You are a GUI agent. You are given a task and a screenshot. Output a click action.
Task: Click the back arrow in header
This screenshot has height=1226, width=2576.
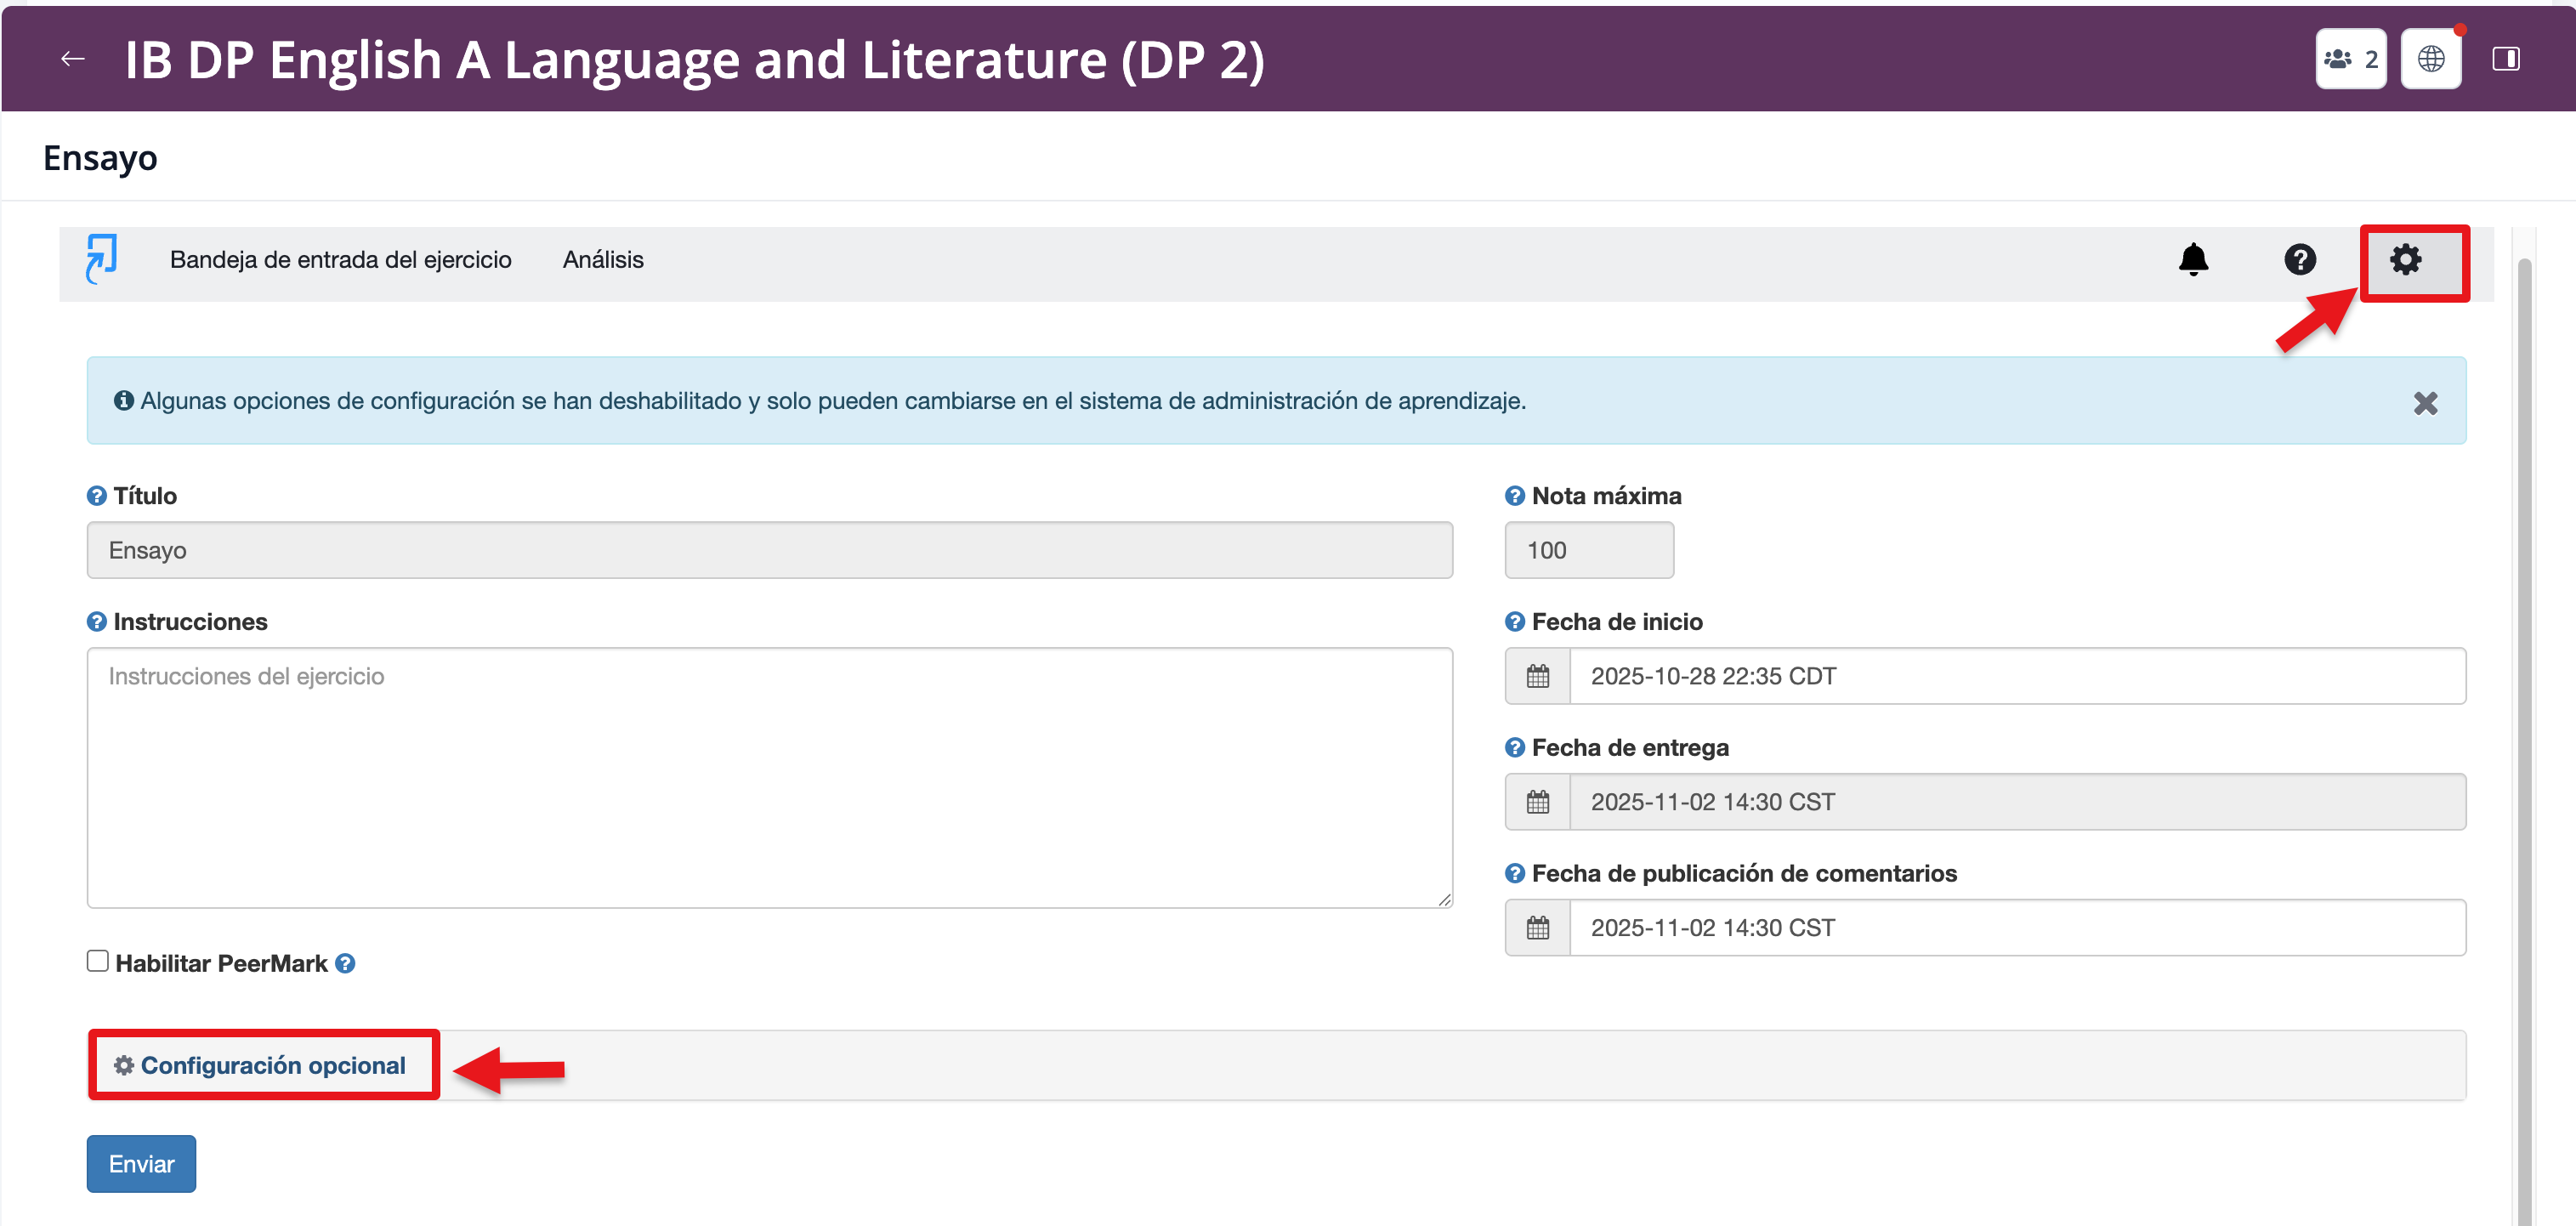click(72, 59)
